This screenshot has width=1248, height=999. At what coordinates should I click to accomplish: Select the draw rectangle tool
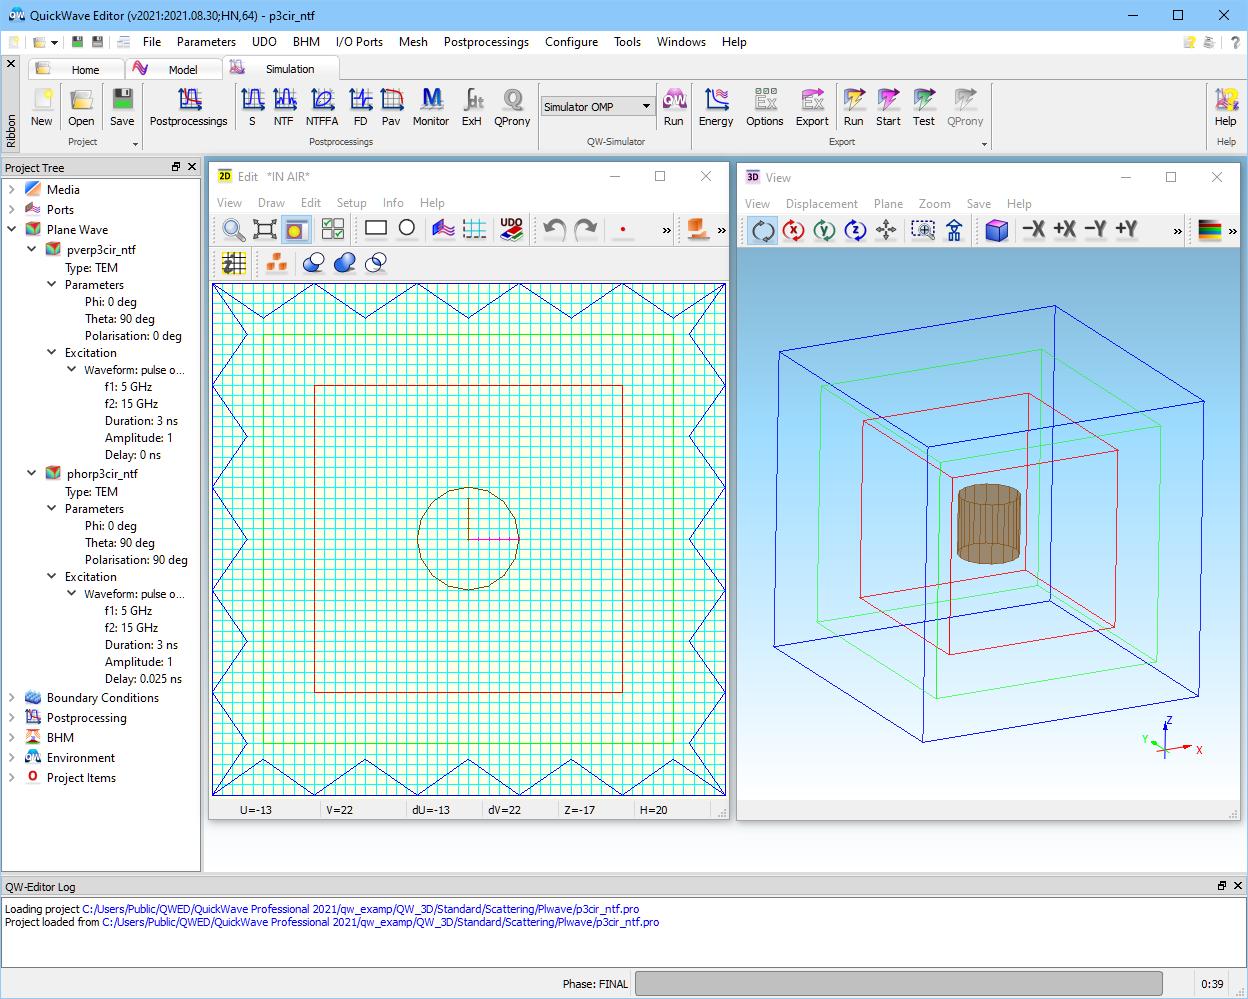click(x=376, y=228)
